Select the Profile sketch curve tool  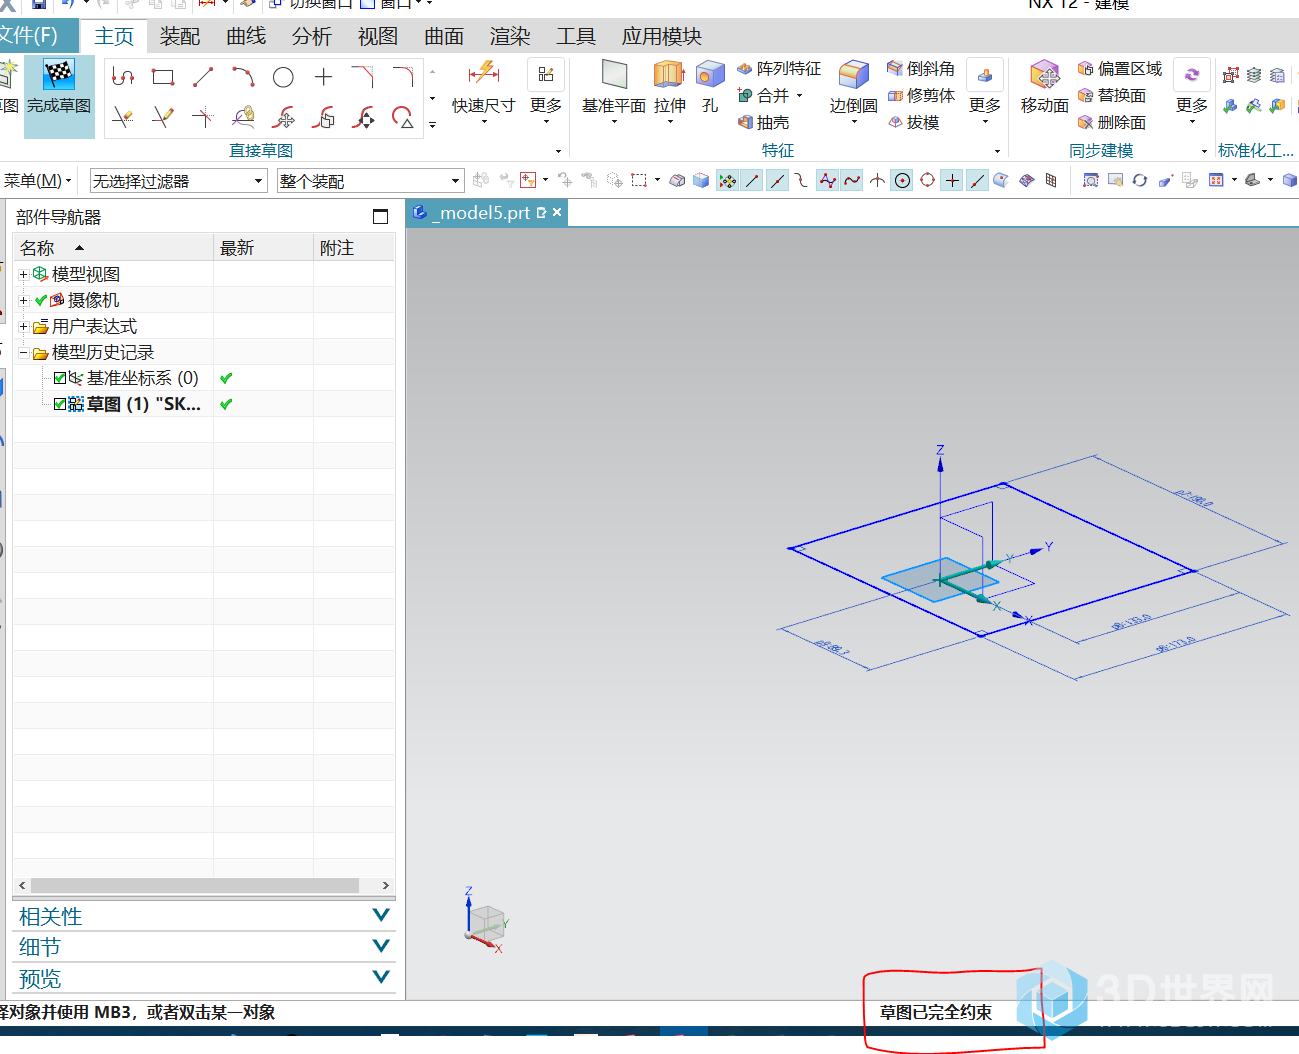pyautogui.click(x=123, y=77)
